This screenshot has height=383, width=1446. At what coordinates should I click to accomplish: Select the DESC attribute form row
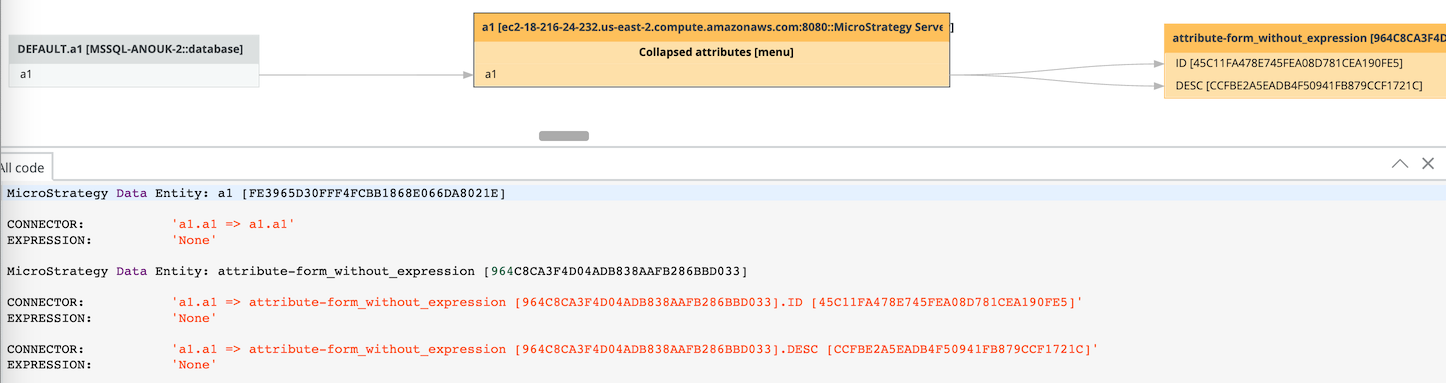coord(1305,86)
